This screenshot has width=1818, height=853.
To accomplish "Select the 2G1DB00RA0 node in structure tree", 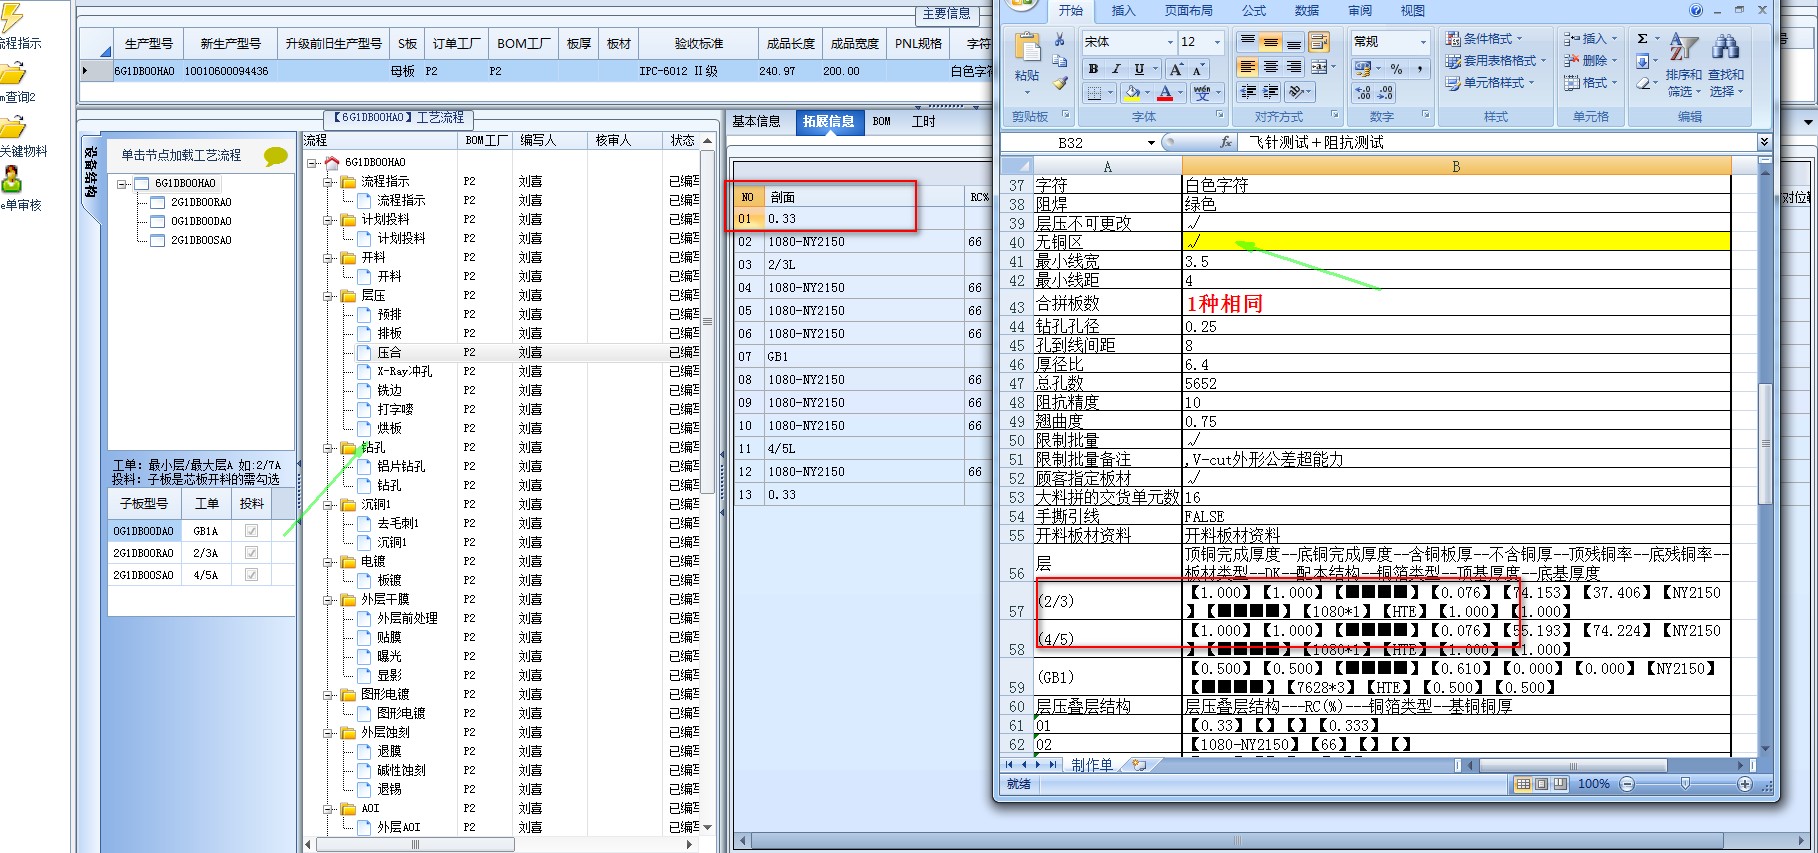I will 201,202.
